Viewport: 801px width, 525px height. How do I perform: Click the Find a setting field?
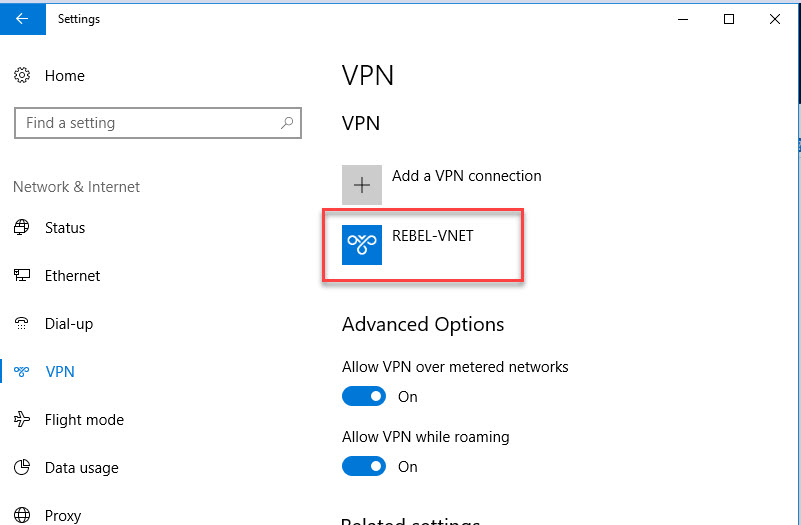point(158,123)
